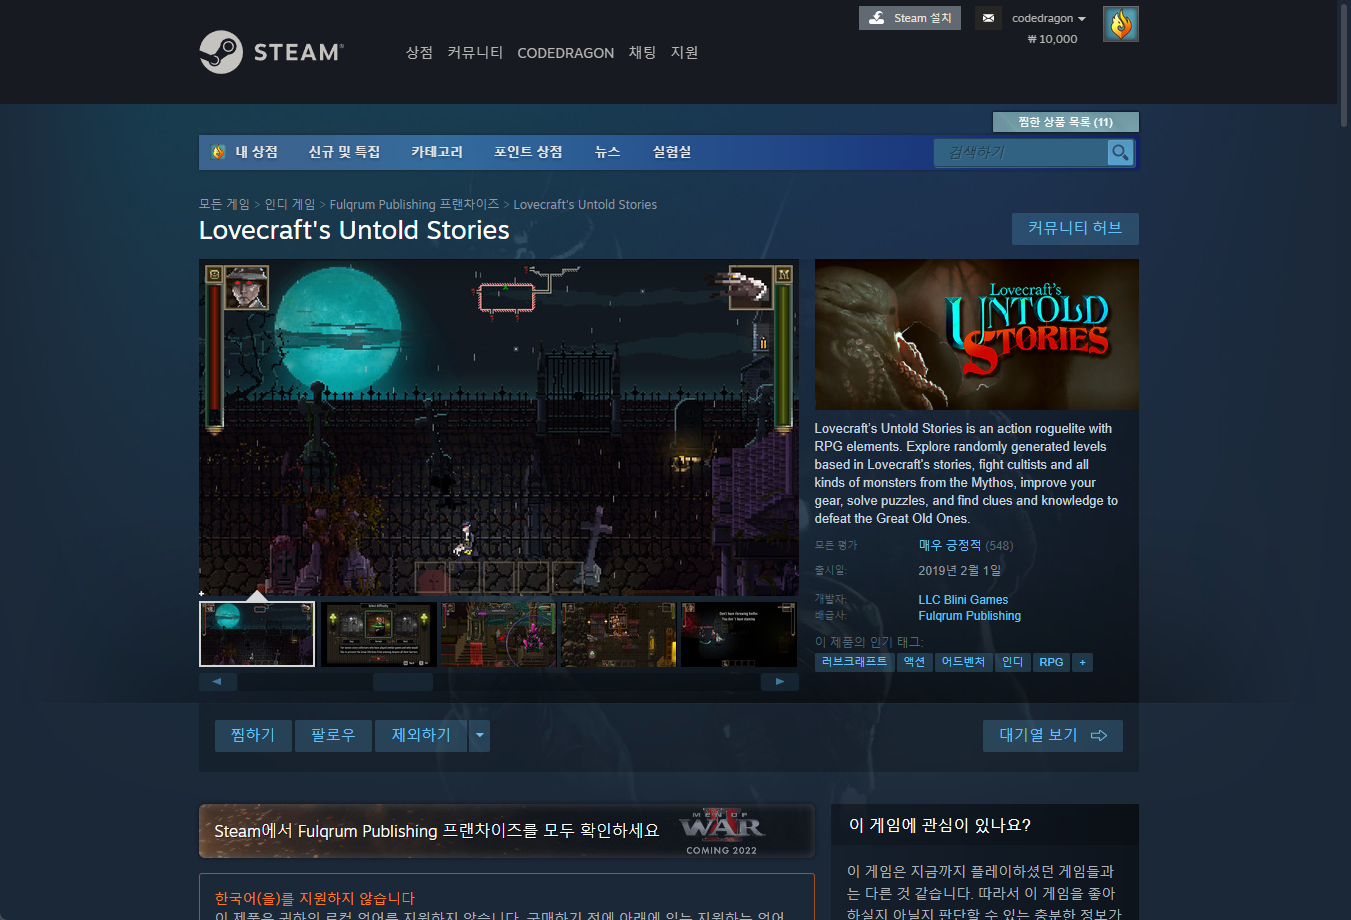Open the mail notifications envelope icon
This screenshot has width=1351, height=920.
988,18
